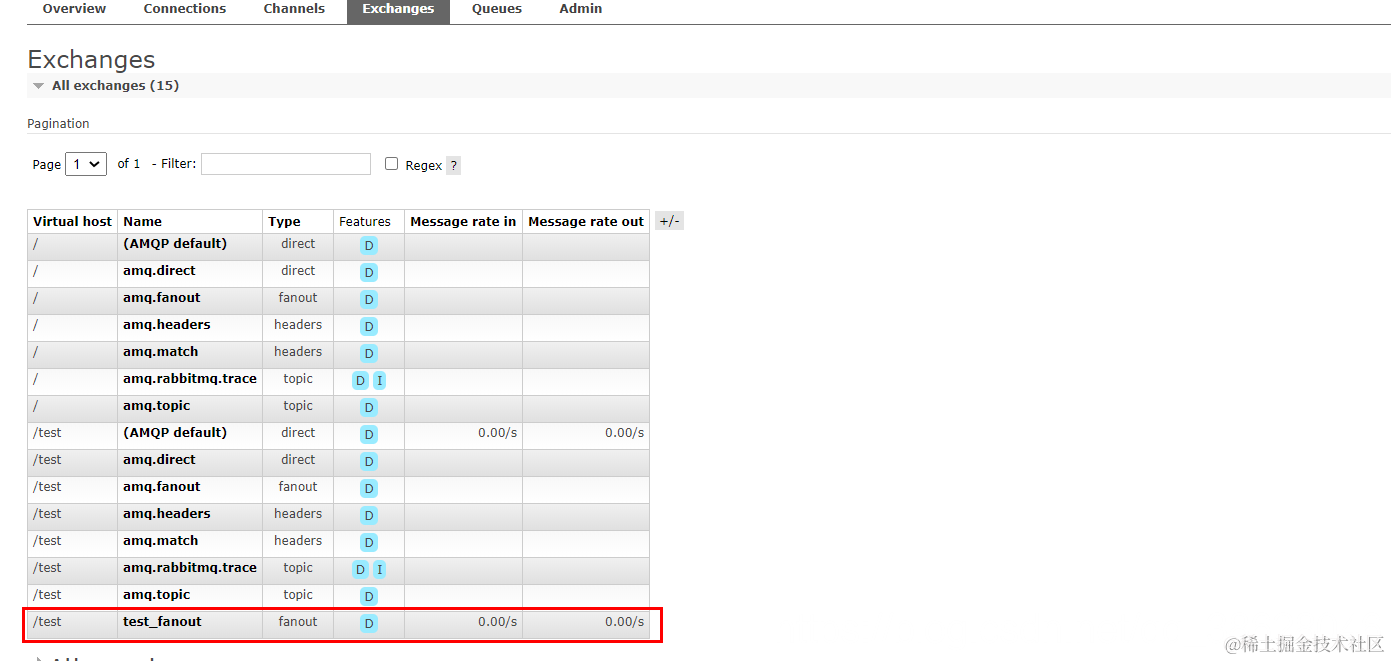Open amq.headers exchange in /test vhost
1391x661 pixels.
[166, 514]
